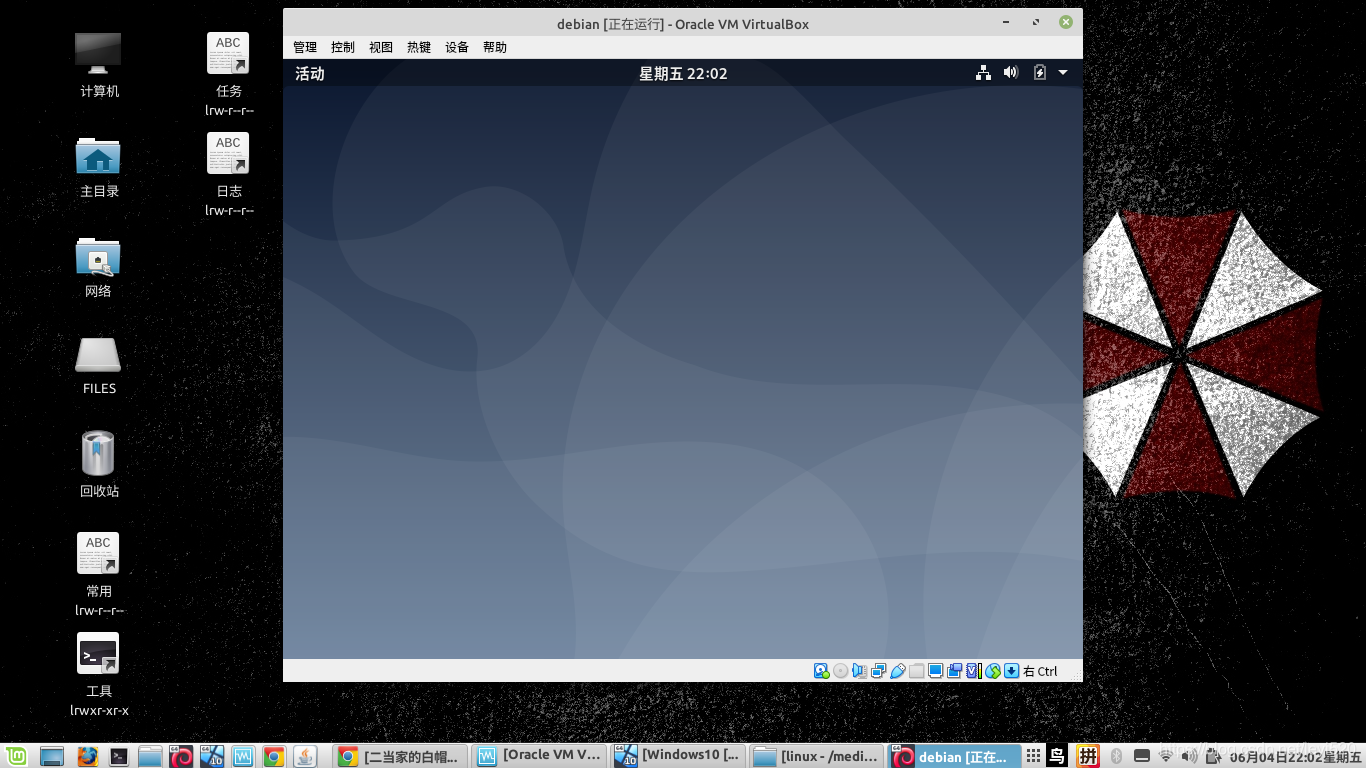This screenshot has height=768, width=1366.
Task: Click the video capture indicator
Action: click(955, 671)
